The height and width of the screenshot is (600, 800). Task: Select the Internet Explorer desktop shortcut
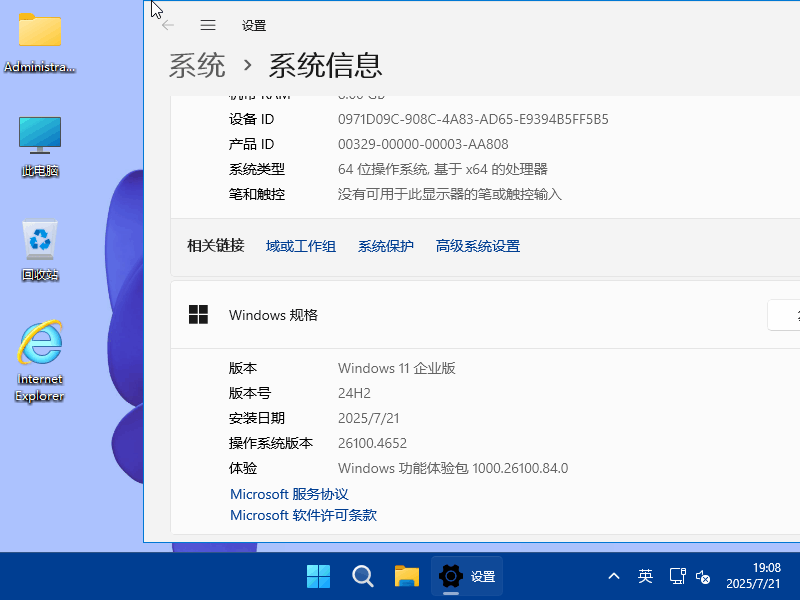(40, 360)
